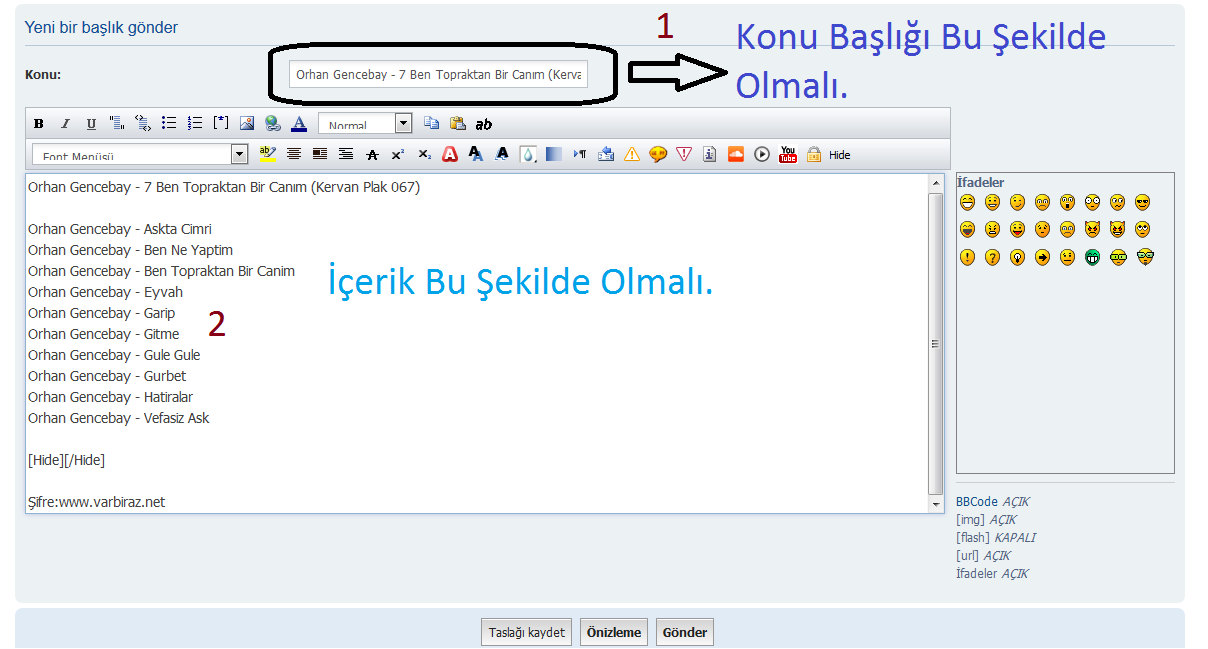Insert a link with the globe icon
Screen dimensions: 1208x649
[x=273, y=124]
